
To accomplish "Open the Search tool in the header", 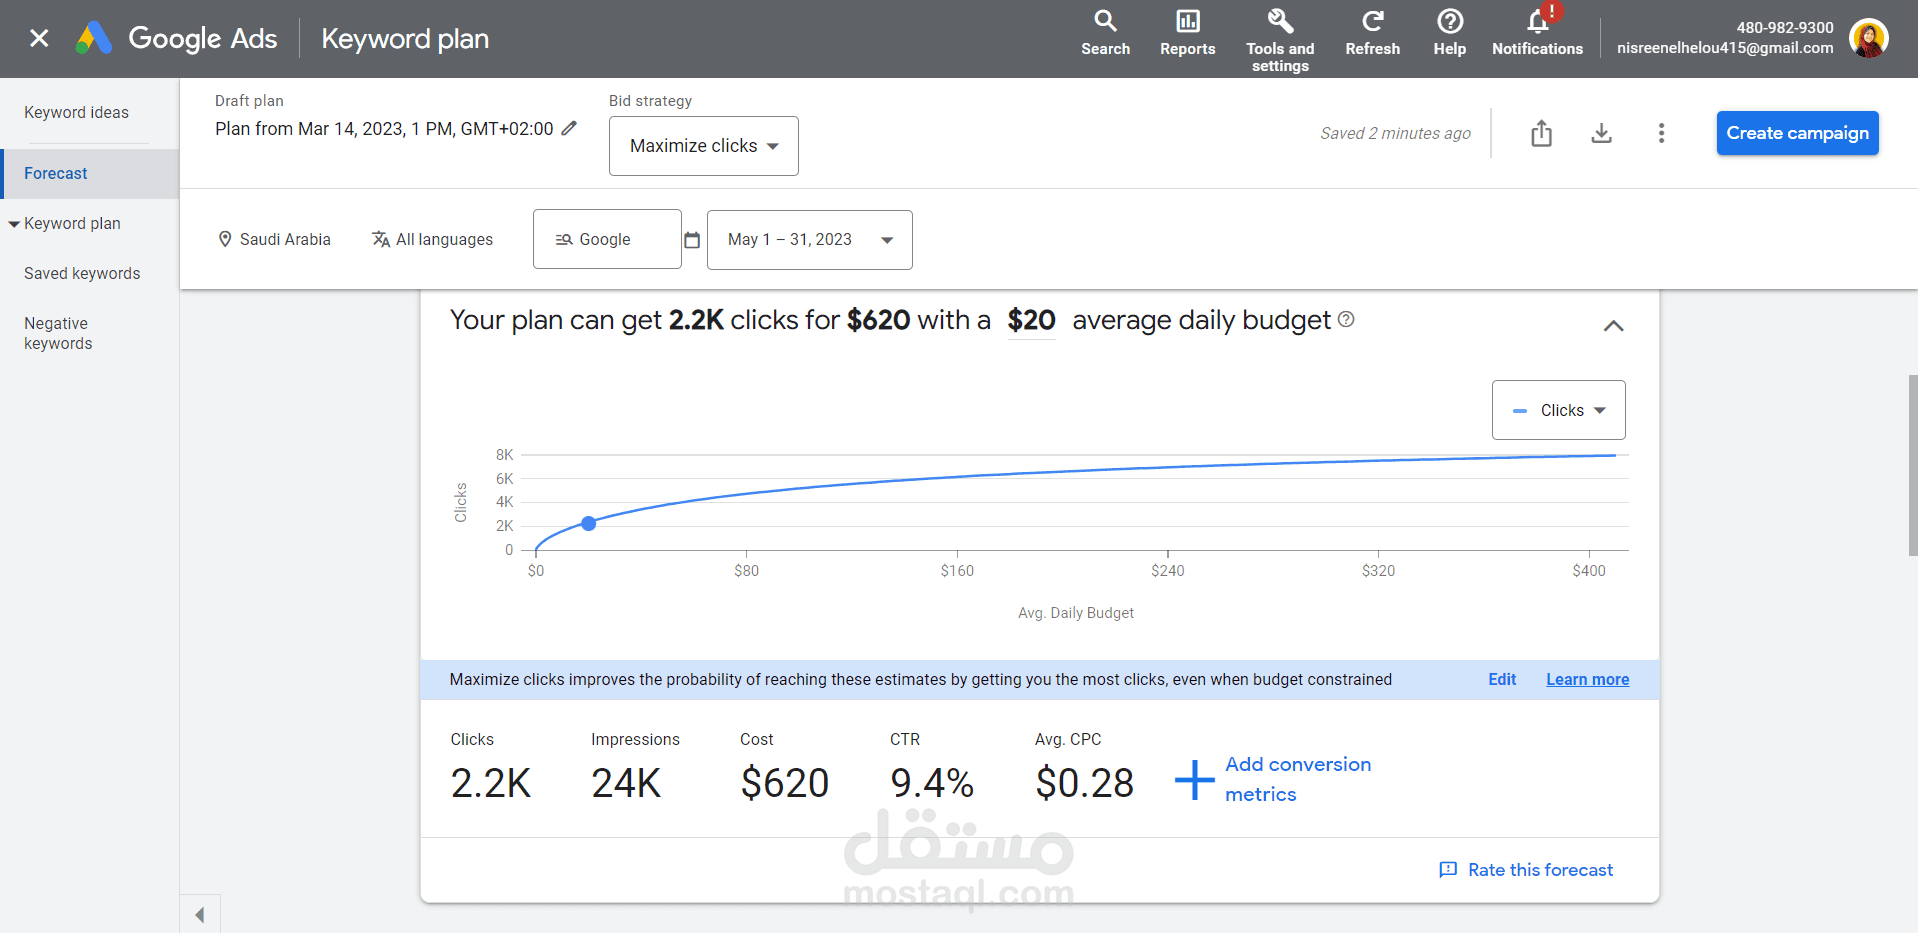I will point(1105,33).
